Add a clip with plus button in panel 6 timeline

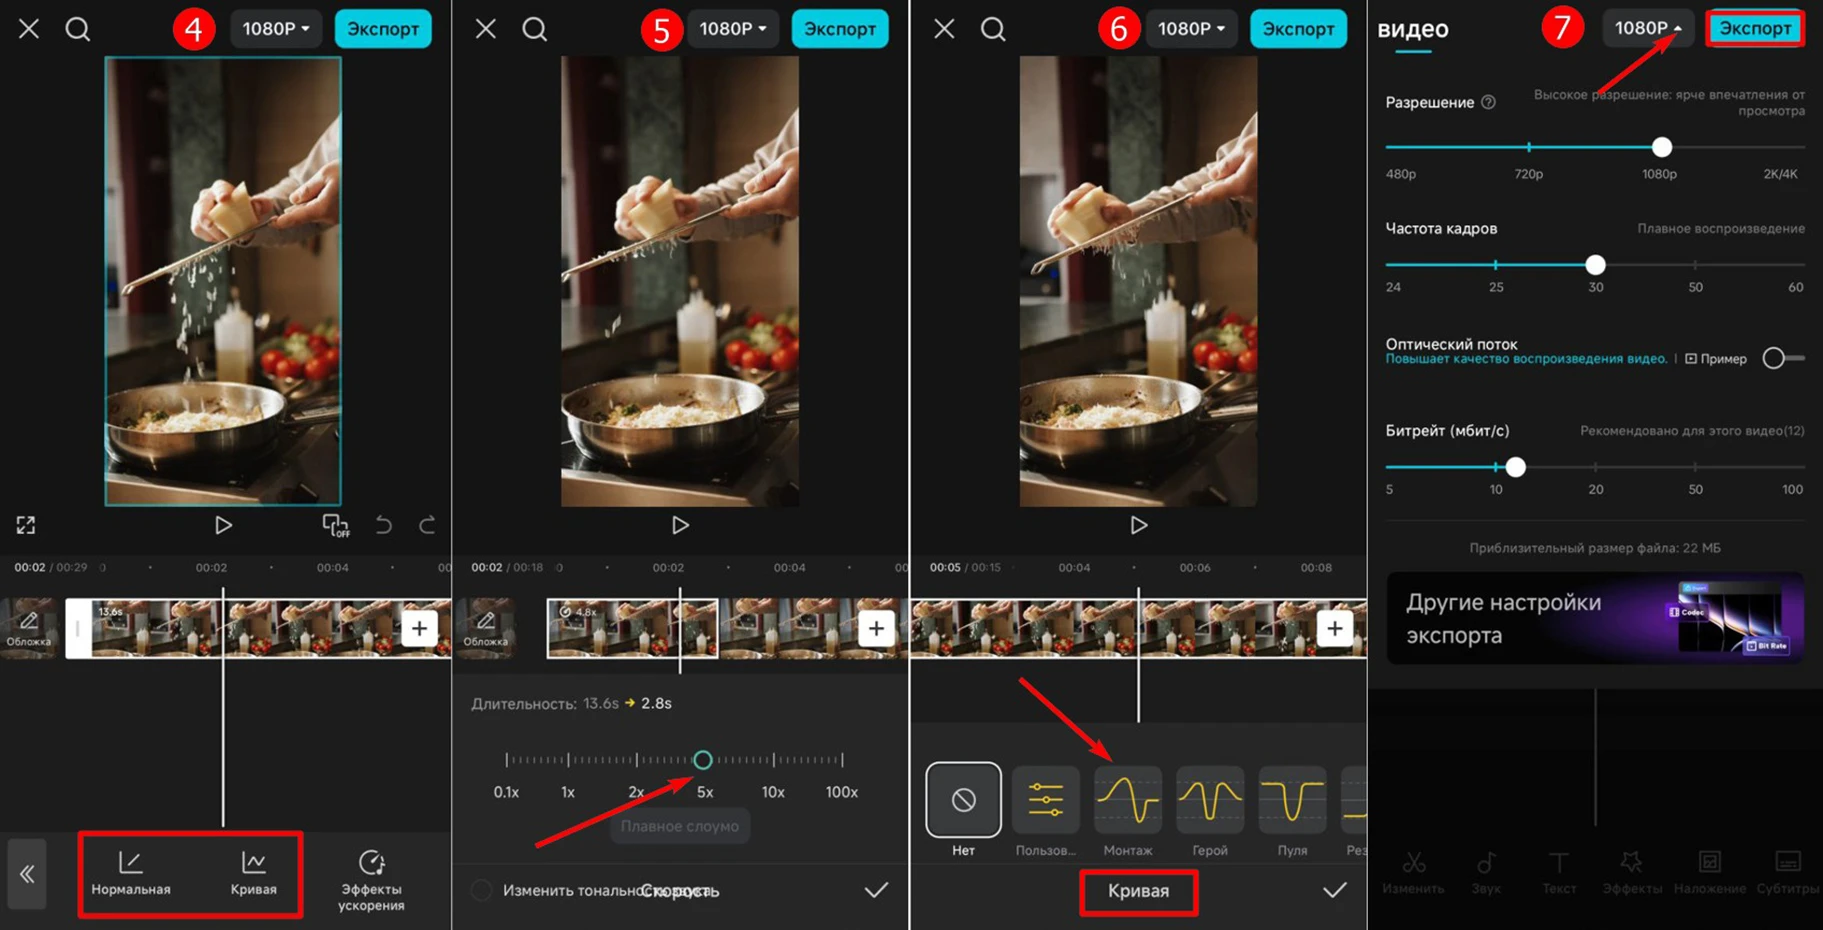[x=1334, y=628]
